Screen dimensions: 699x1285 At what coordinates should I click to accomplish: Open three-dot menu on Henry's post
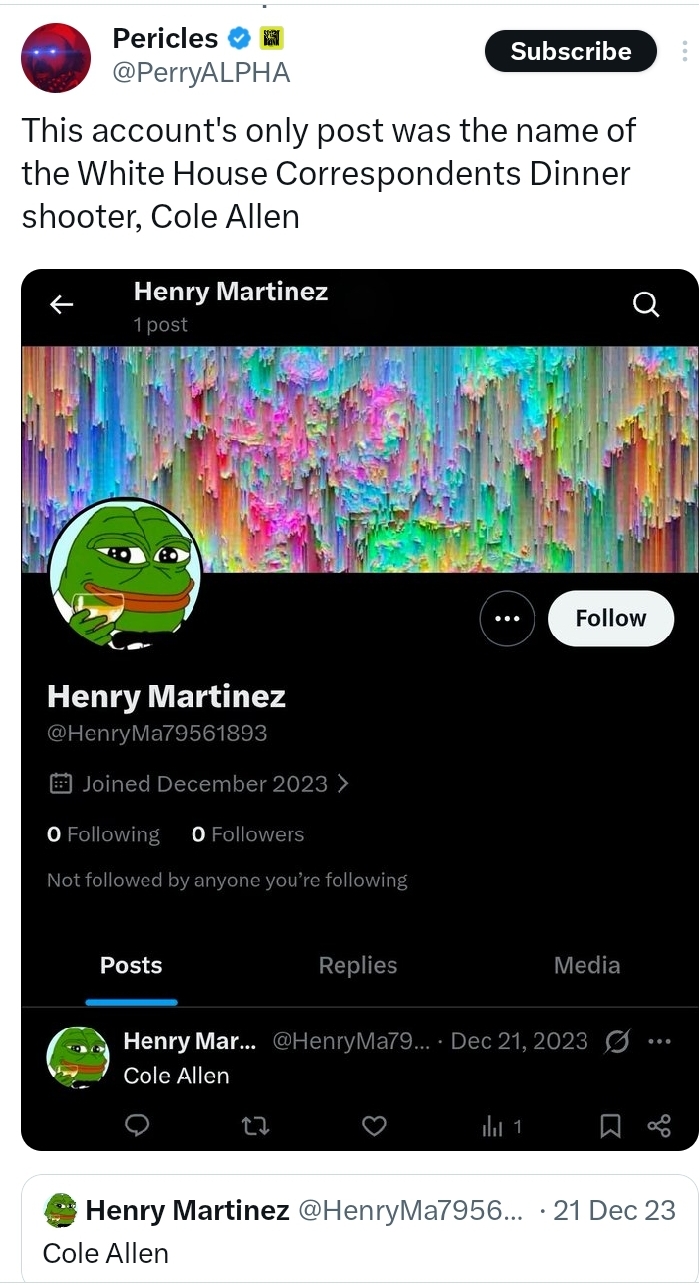659,1041
